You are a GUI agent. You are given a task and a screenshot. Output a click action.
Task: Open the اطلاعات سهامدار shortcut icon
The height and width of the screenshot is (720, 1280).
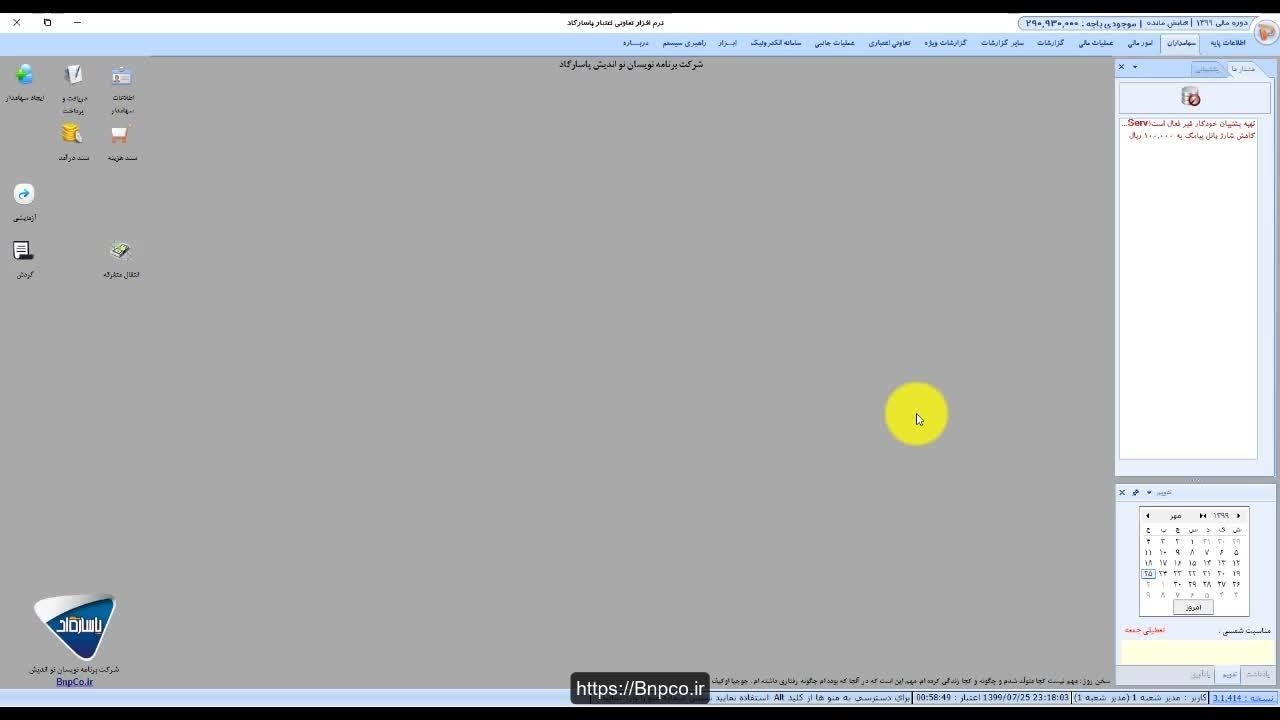122,76
